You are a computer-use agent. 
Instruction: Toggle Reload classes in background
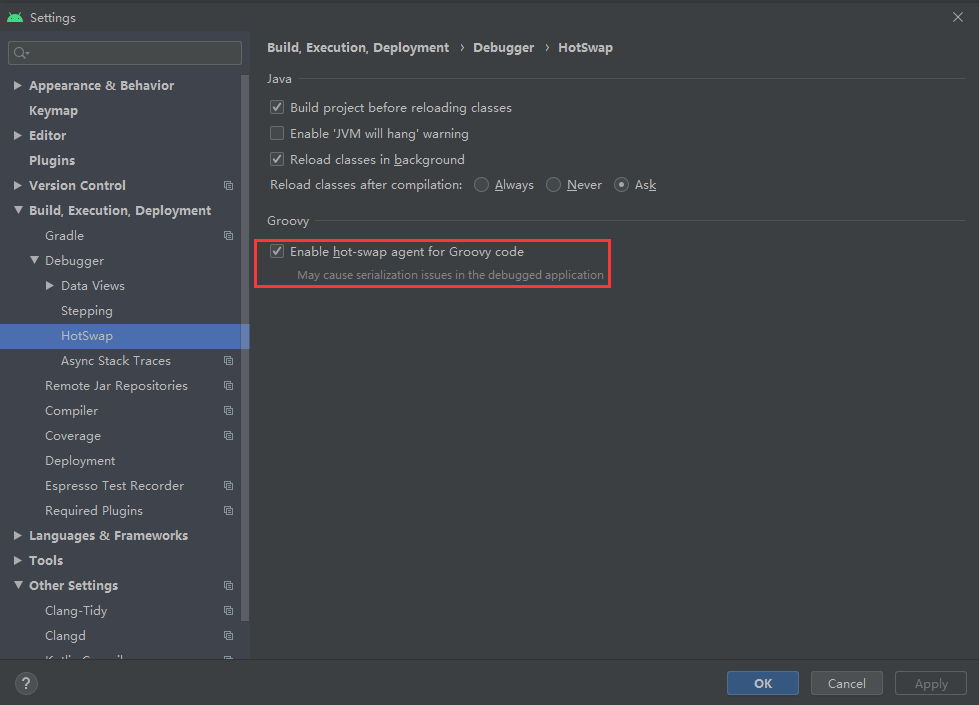(277, 159)
